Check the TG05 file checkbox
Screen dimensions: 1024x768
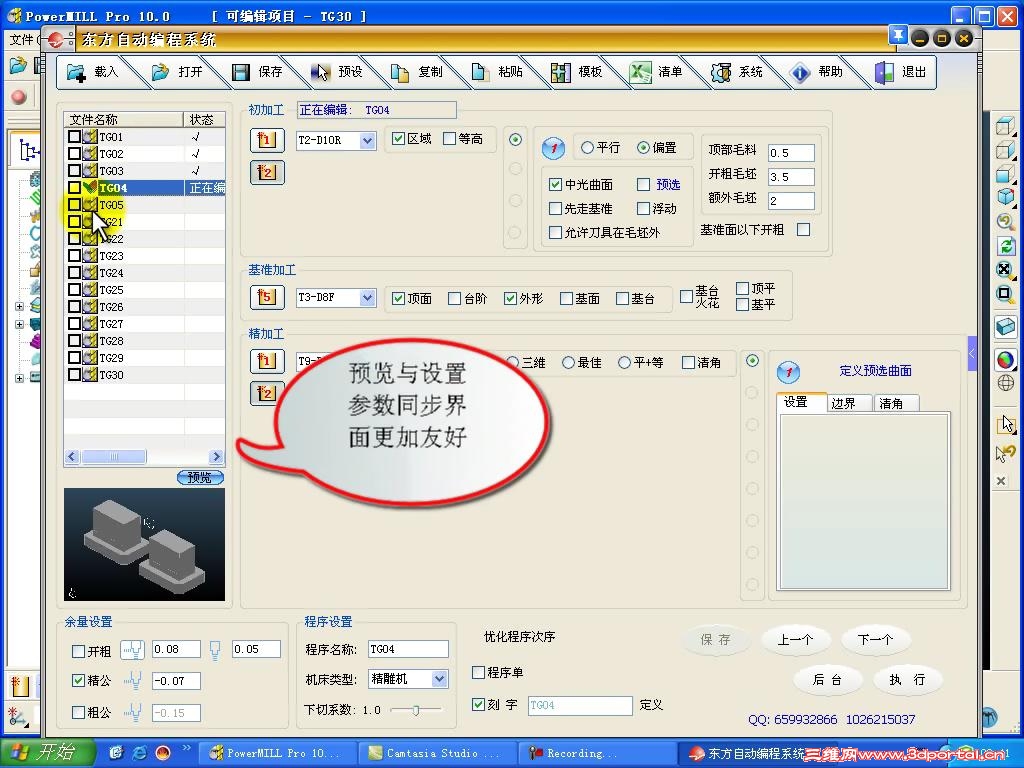pos(74,204)
